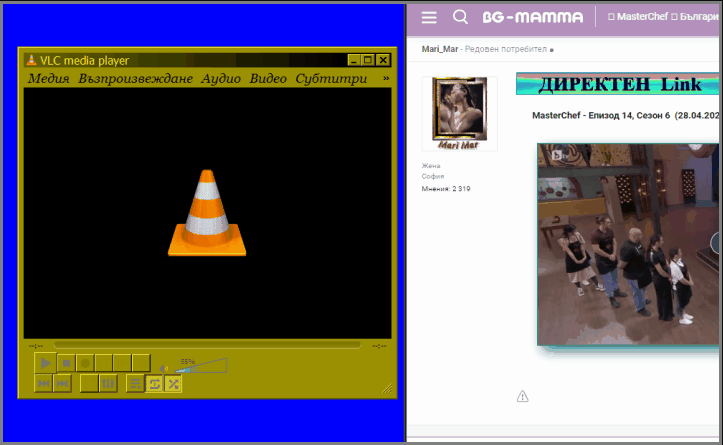Open BG-Mamma hamburger menu

429,17
